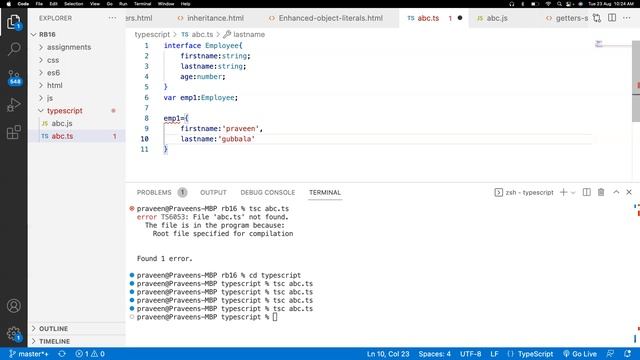Create a new terminal with plus icon
This screenshot has height=360, width=640.
563,192
